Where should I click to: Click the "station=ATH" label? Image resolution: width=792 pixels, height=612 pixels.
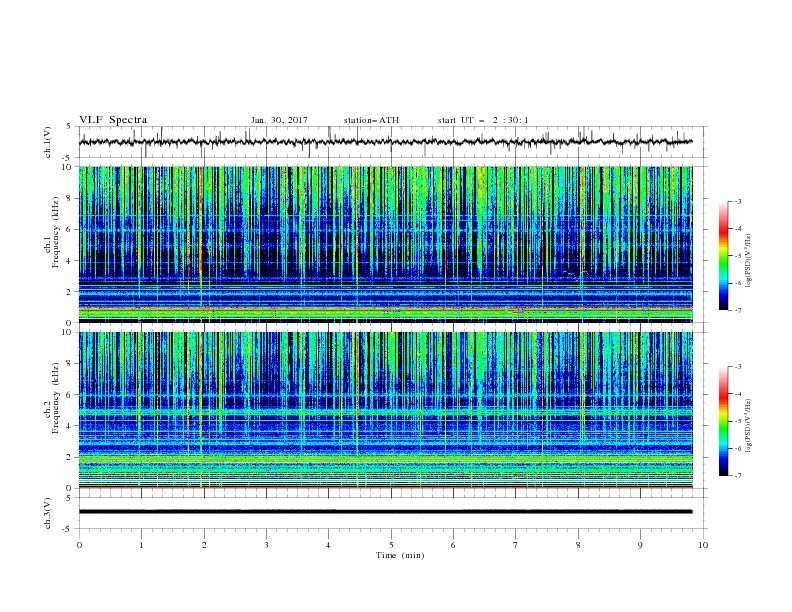(371, 120)
